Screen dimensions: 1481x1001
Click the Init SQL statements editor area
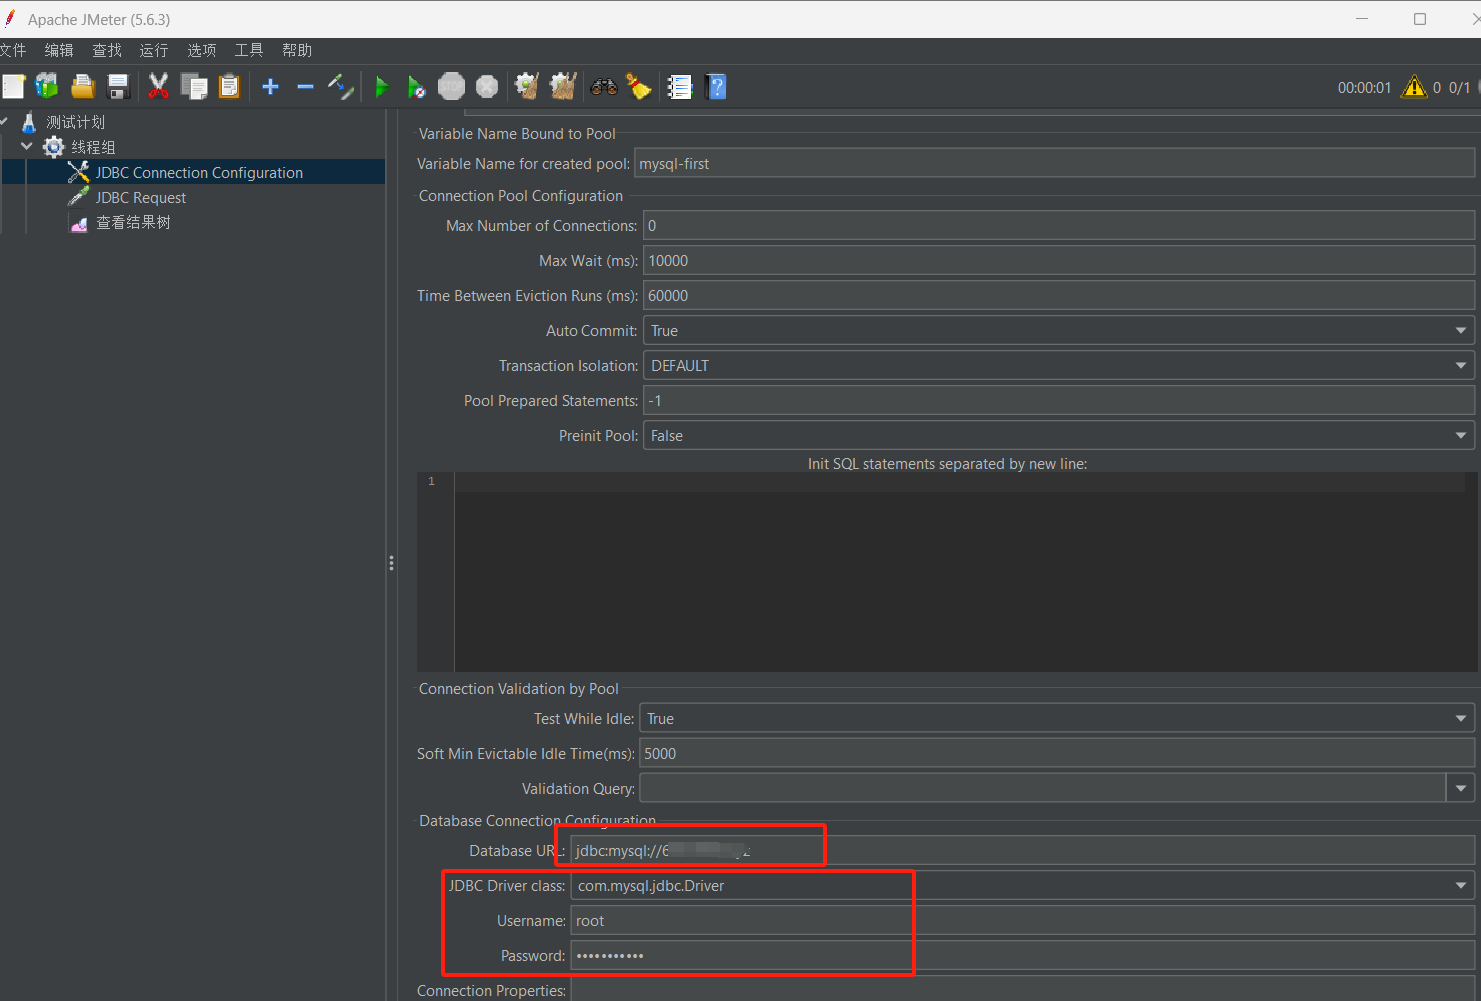click(960, 572)
